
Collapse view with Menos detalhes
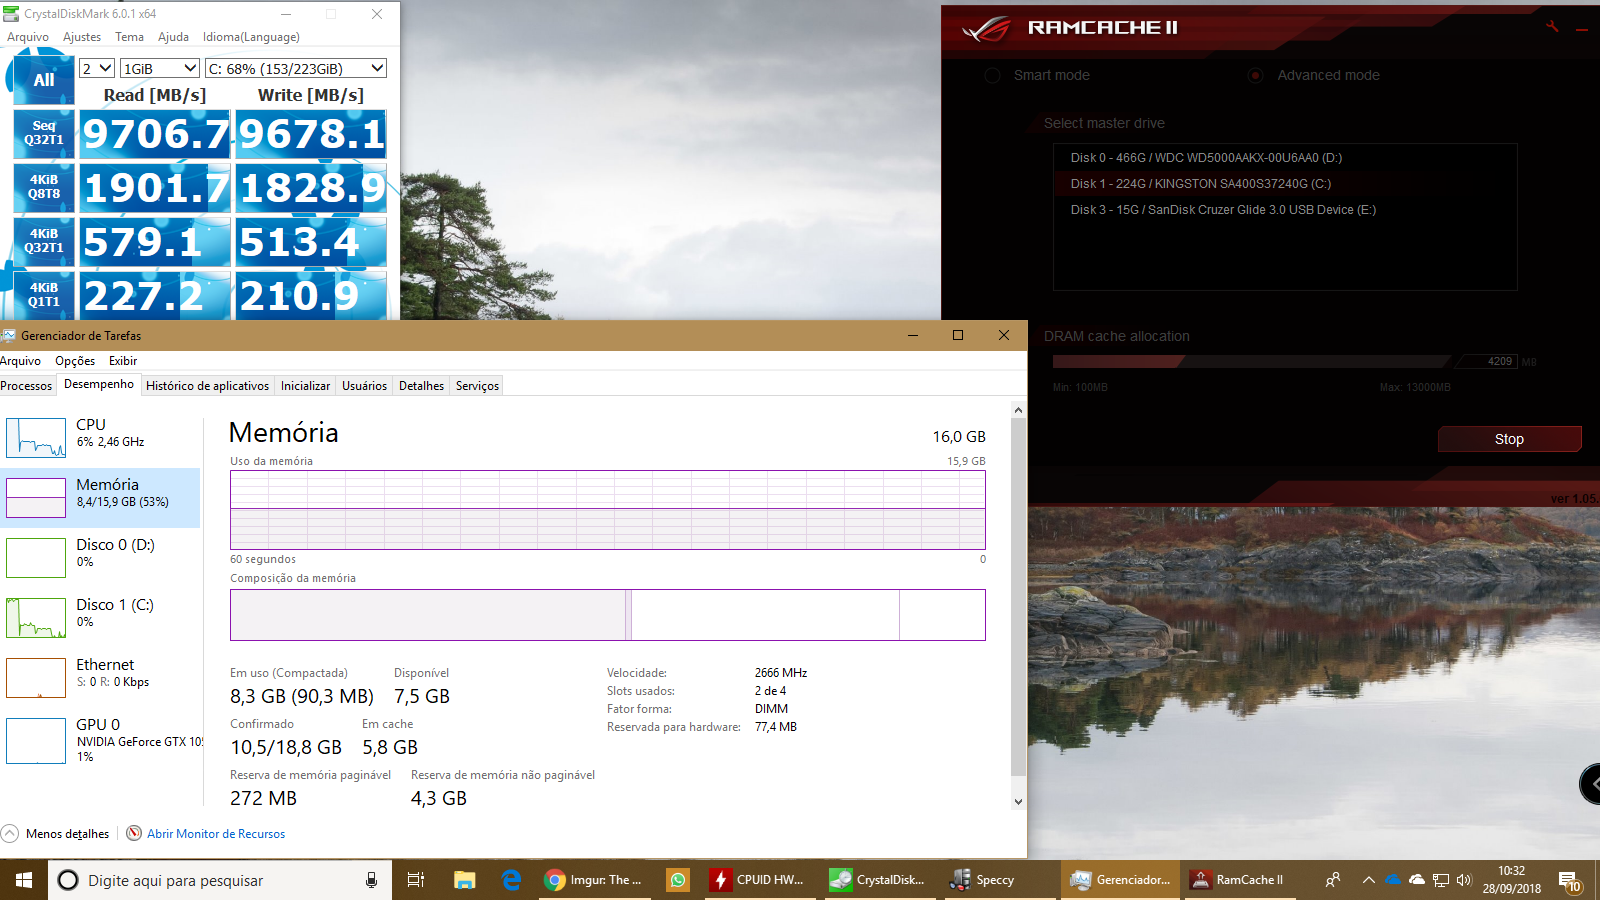[56, 833]
